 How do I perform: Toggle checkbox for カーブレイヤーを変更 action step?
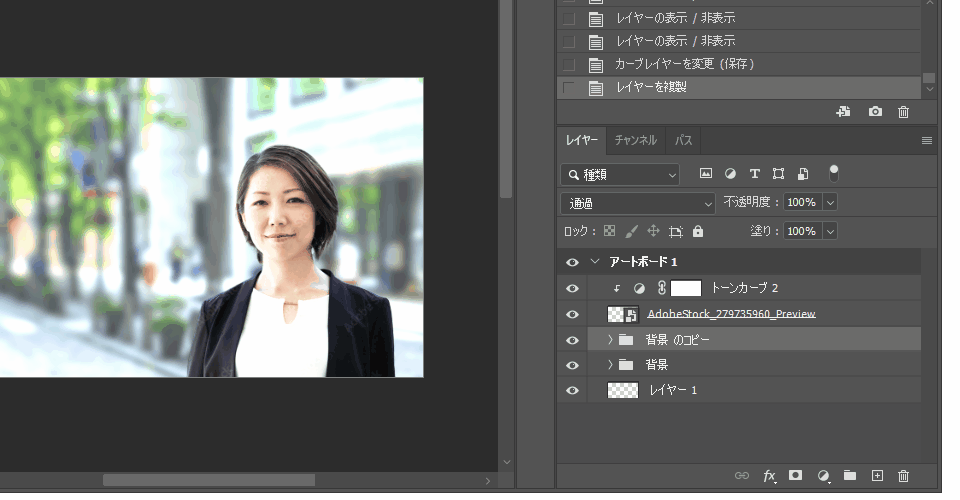(569, 64)
